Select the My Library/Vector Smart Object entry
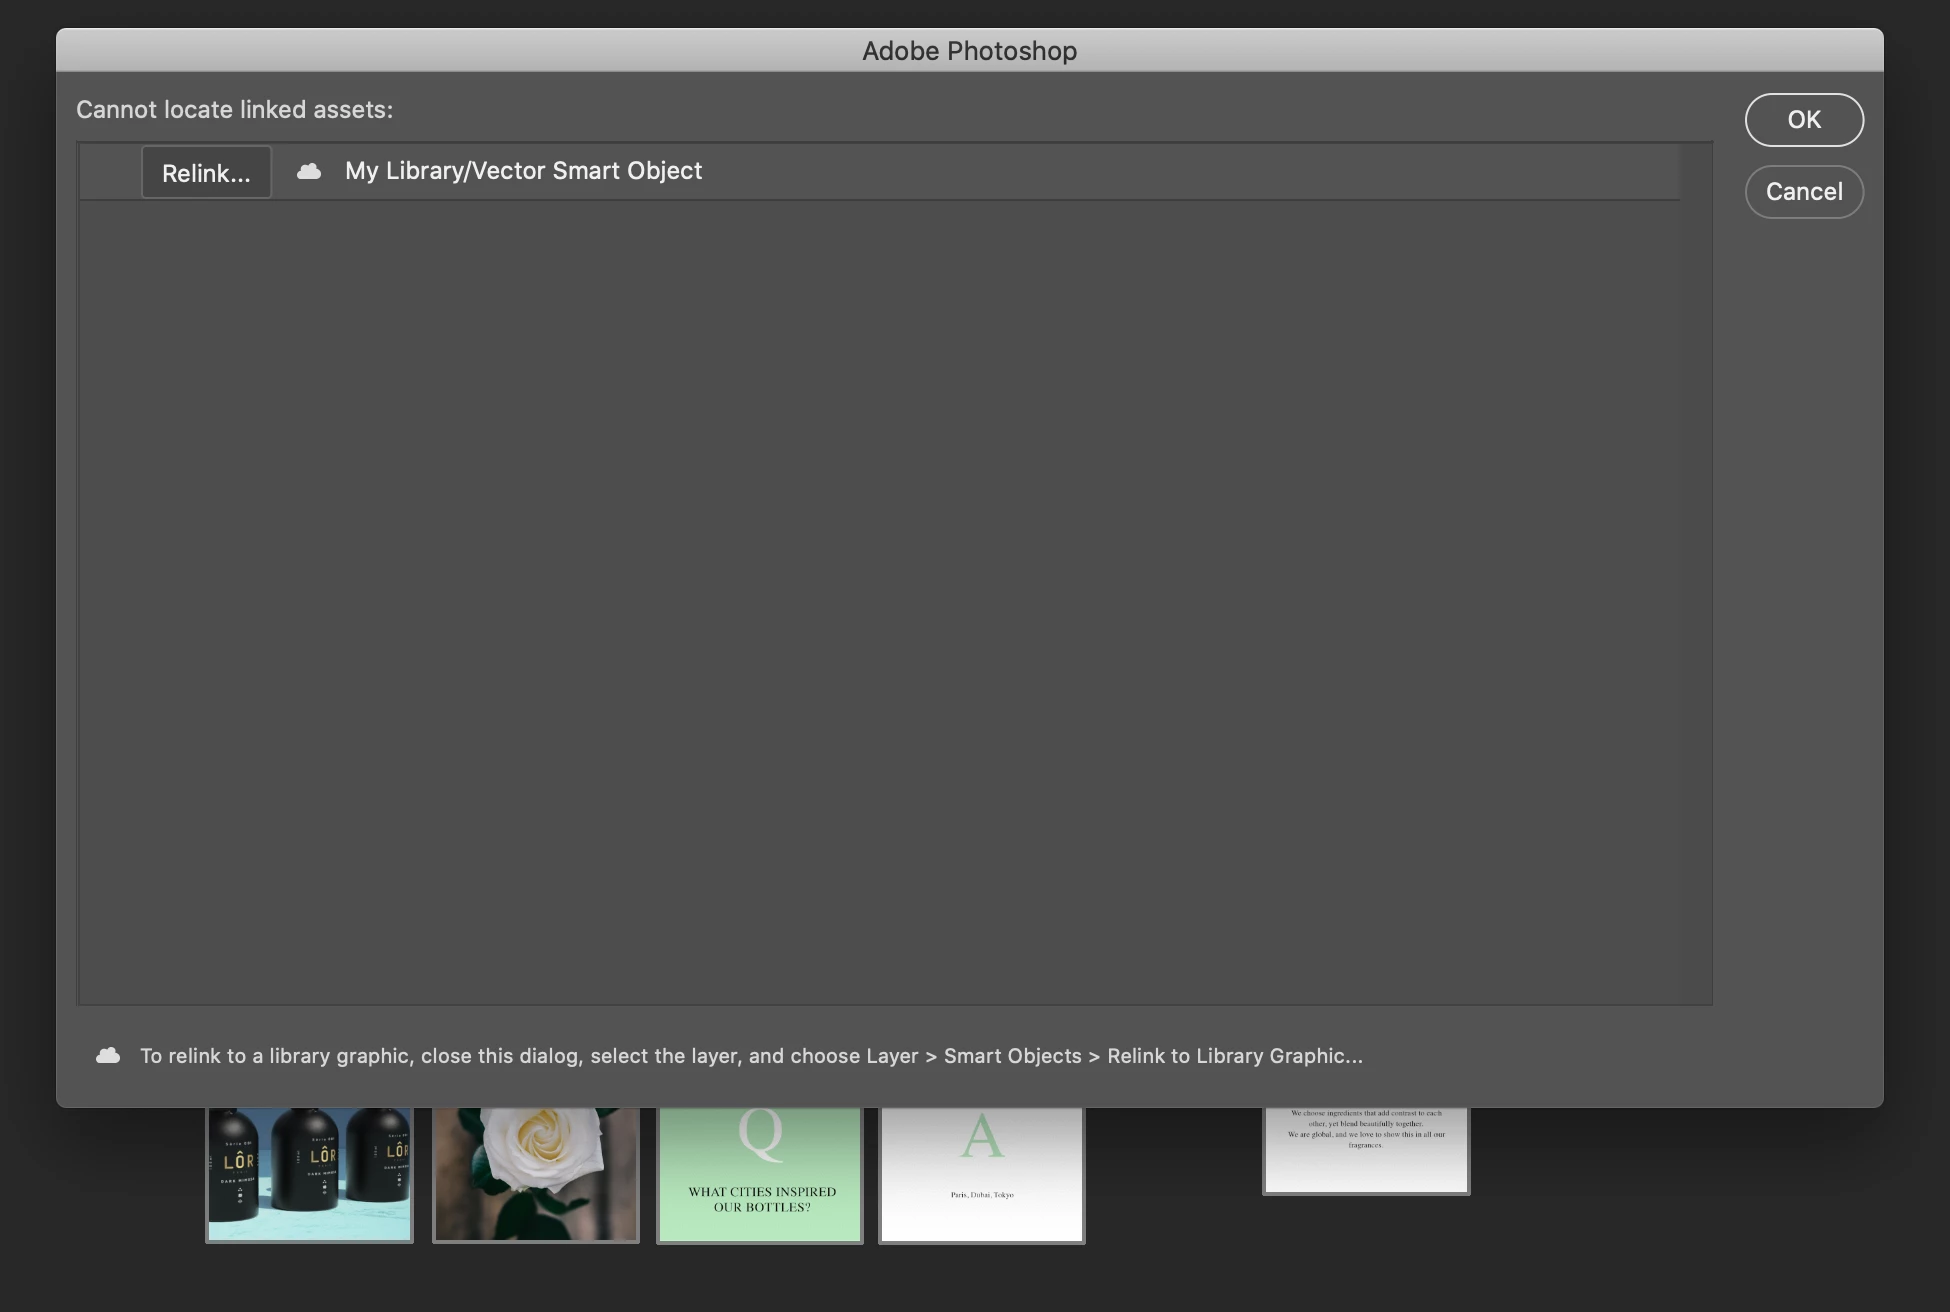 point(523,171)
